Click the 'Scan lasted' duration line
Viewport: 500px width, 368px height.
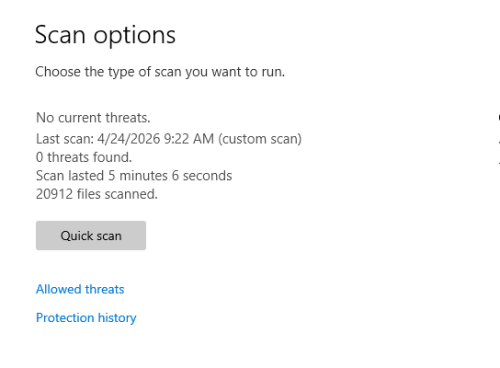pyautogui.click(x=134, y=175)
